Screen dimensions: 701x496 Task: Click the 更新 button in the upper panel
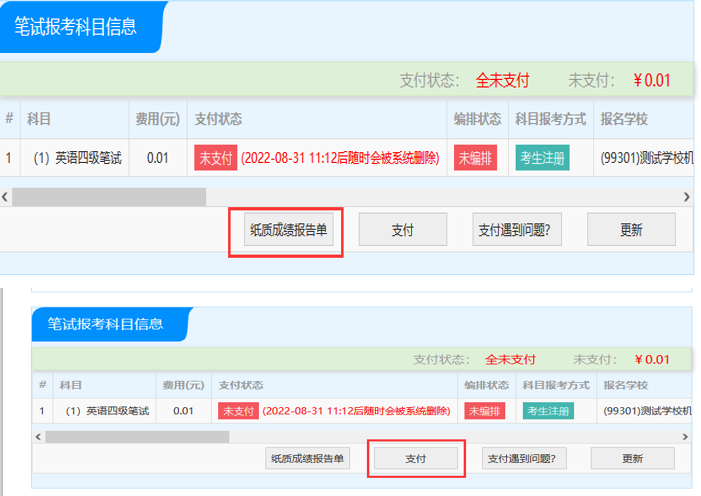click(631, 230)
